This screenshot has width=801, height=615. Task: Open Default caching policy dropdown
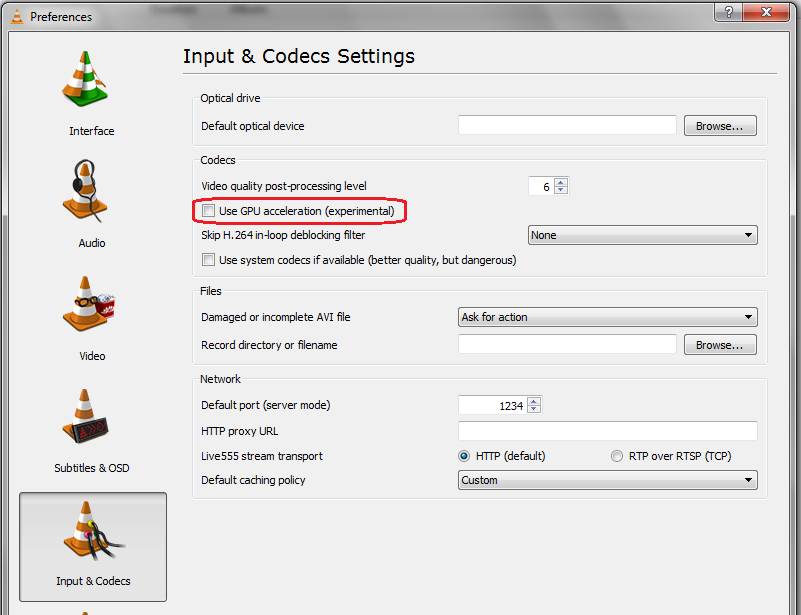(x=608, y=480)
